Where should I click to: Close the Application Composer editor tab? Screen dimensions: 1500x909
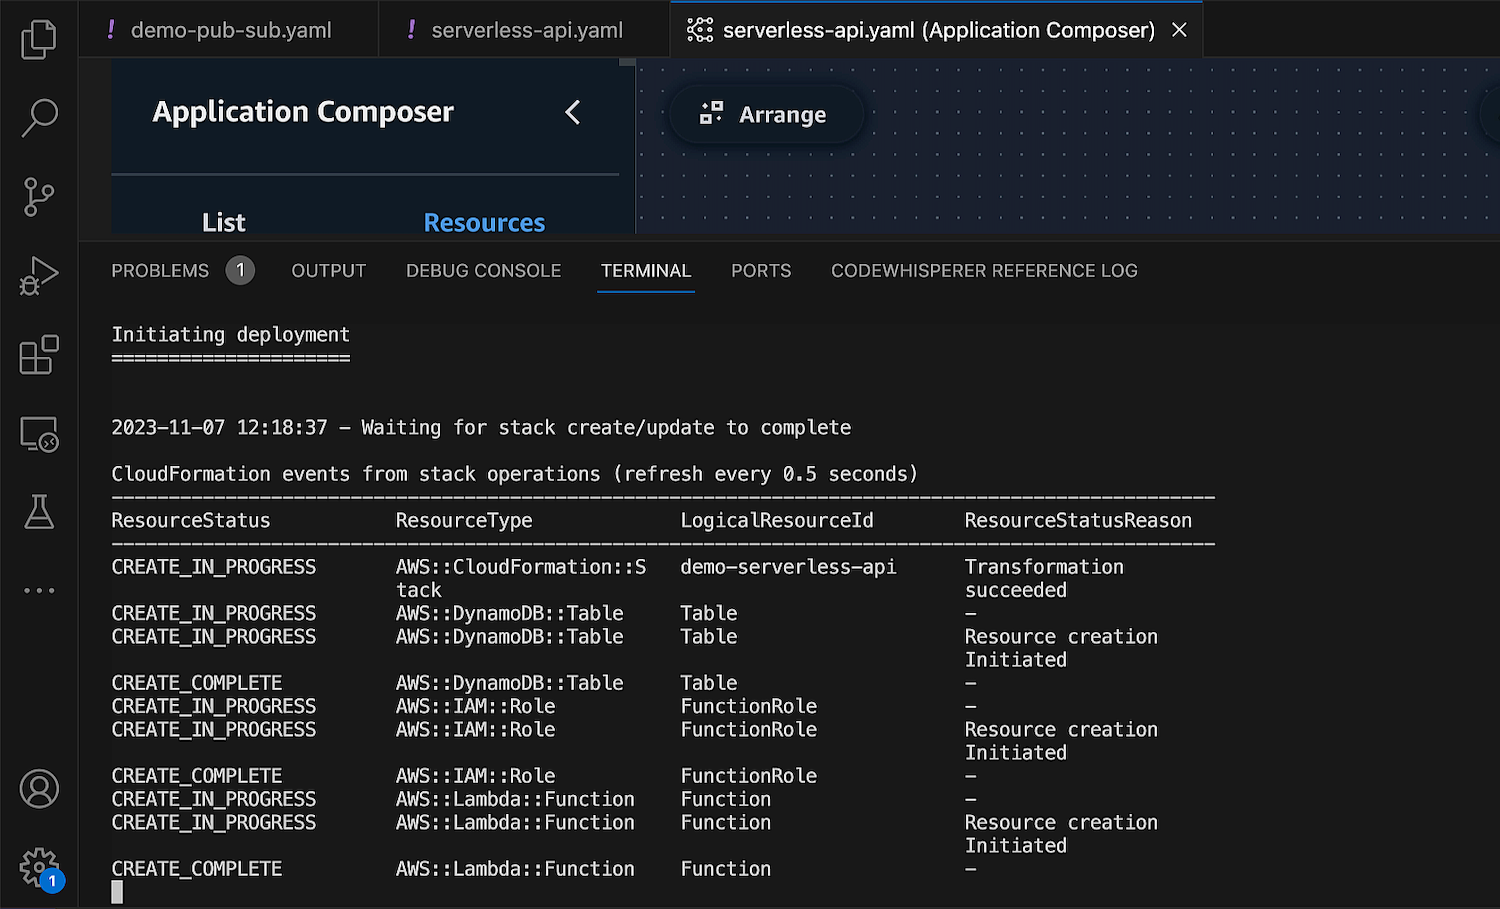pyautogui.click(x=1179, y=30)
